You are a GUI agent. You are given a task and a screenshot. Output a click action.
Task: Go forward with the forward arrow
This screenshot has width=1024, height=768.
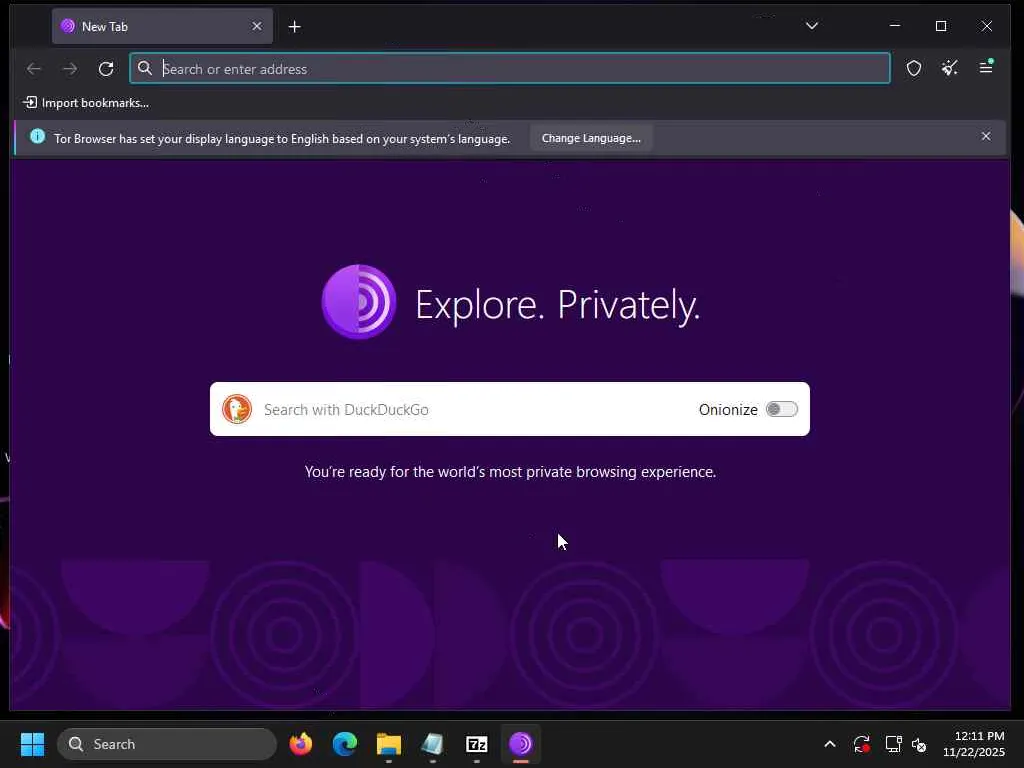click(x=70, y=69)
